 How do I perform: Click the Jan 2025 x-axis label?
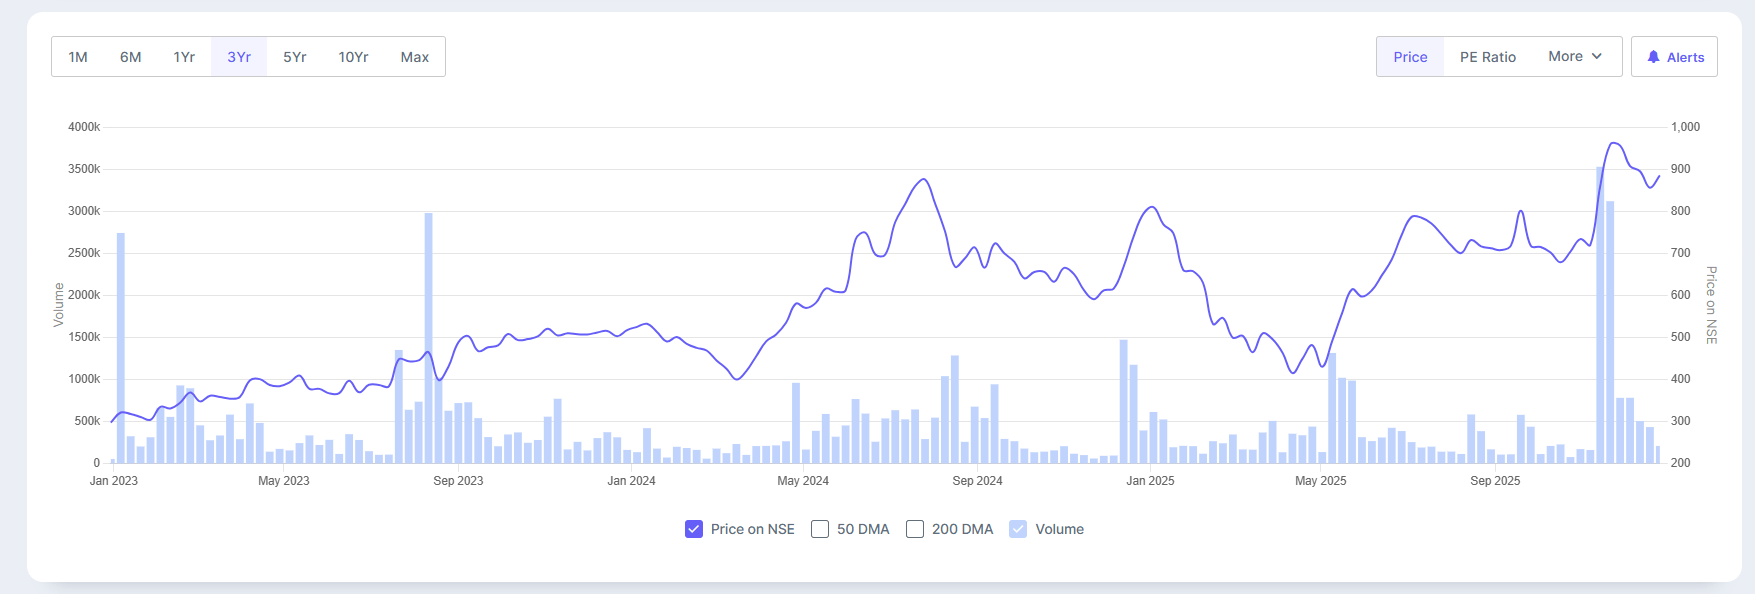coord(1150,481)
